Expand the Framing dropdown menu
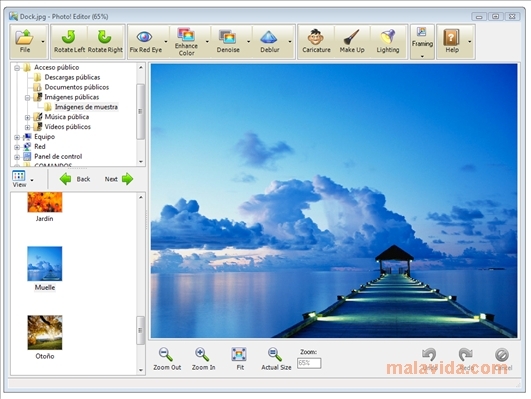Viewport: 531px width, 399px height. (422, 56)
